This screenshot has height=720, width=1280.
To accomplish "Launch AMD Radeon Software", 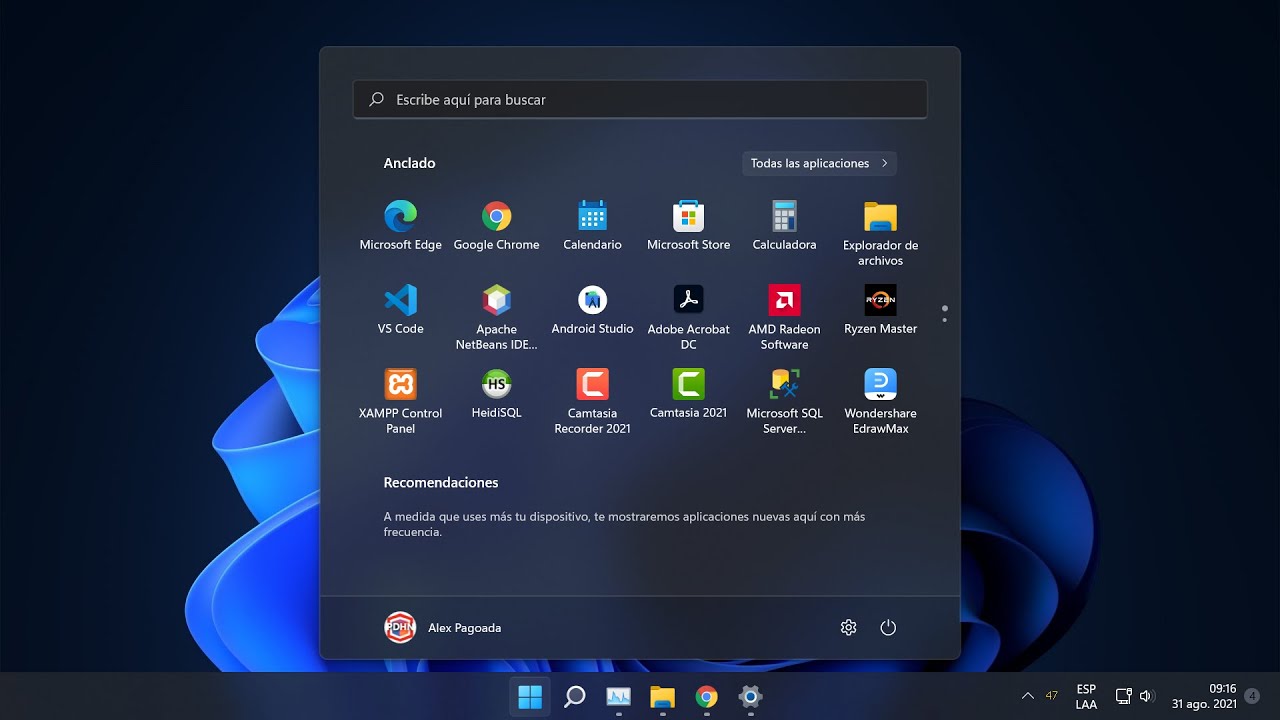I will click(x=784, y=318).
